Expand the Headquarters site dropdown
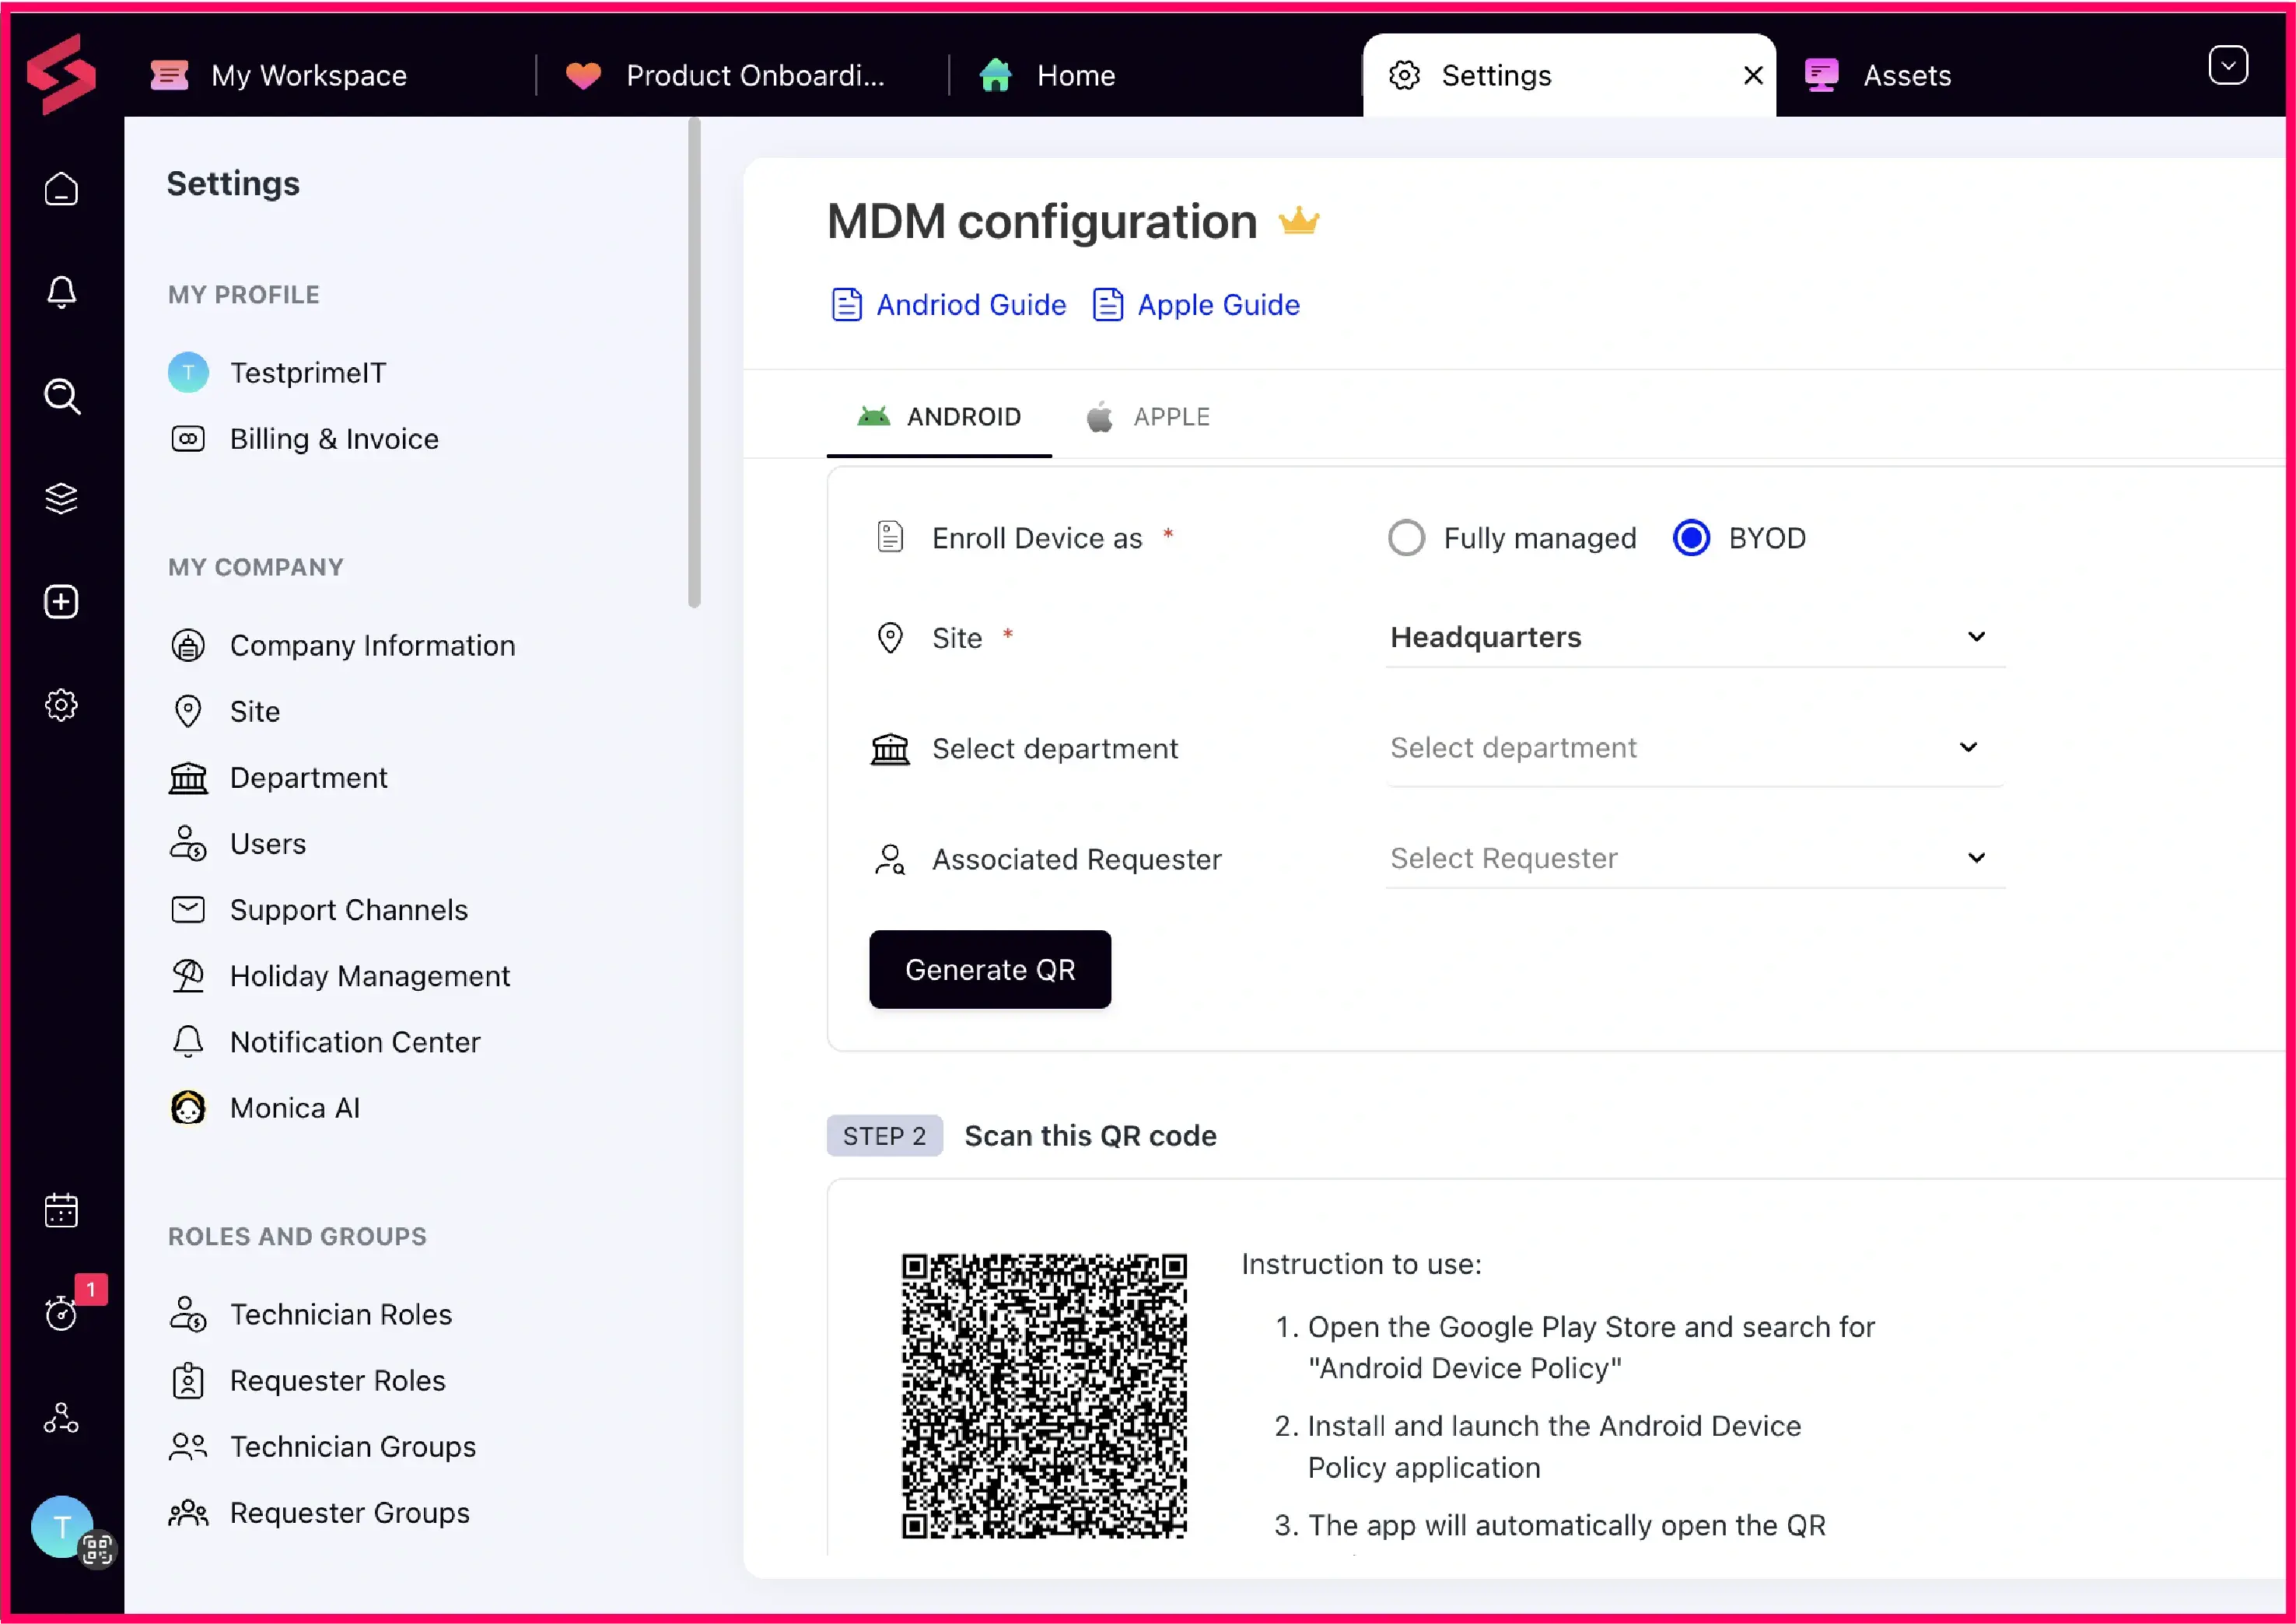 (x=1695, y=637)
